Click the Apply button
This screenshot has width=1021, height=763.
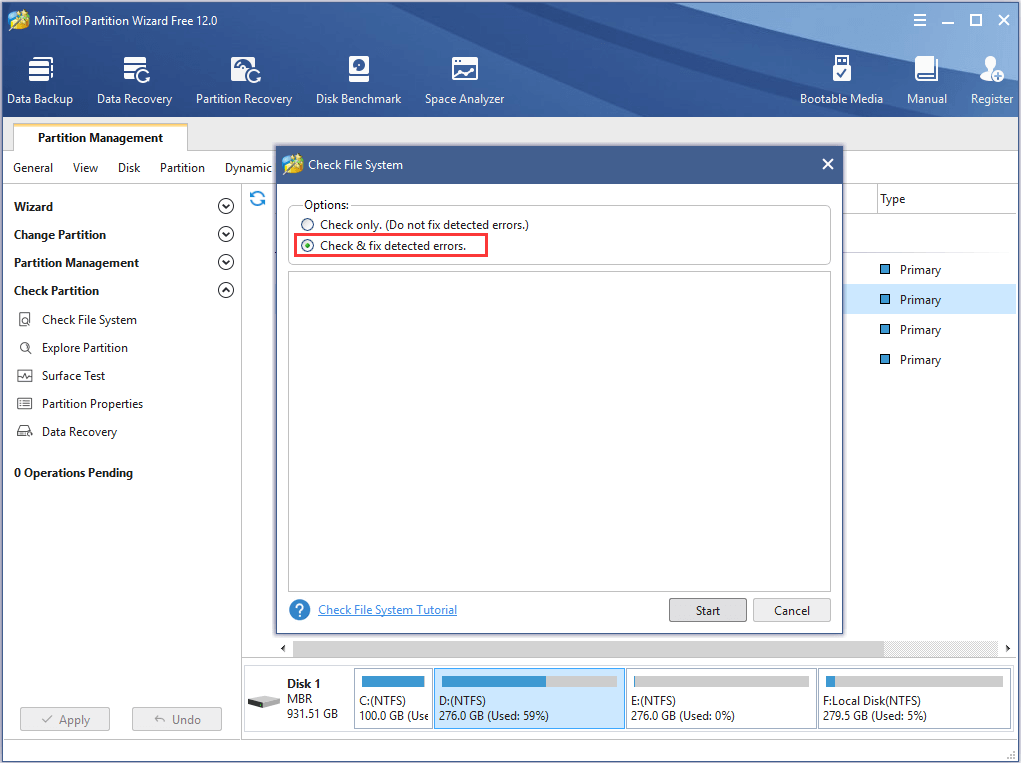pos(65,719)
